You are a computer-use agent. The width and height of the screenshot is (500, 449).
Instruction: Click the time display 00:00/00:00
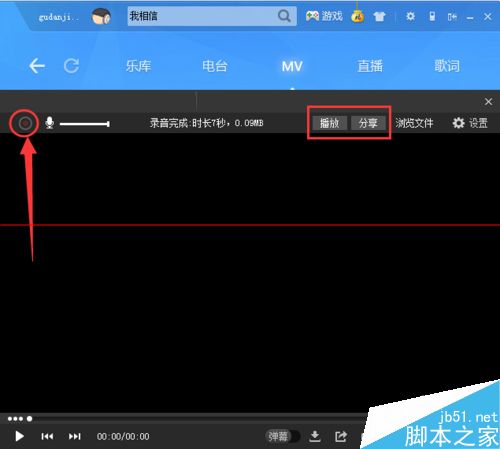(x=123, y=436)
